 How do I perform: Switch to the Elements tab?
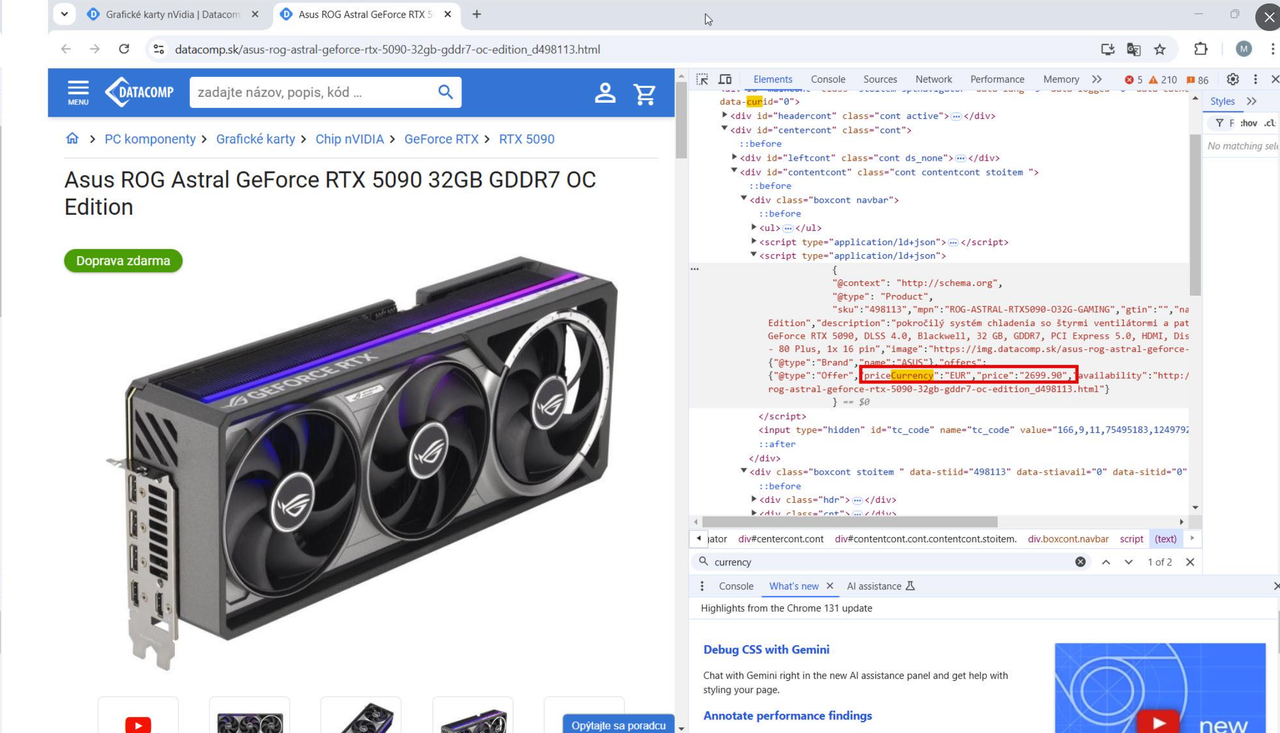click(x=773, y=79)
